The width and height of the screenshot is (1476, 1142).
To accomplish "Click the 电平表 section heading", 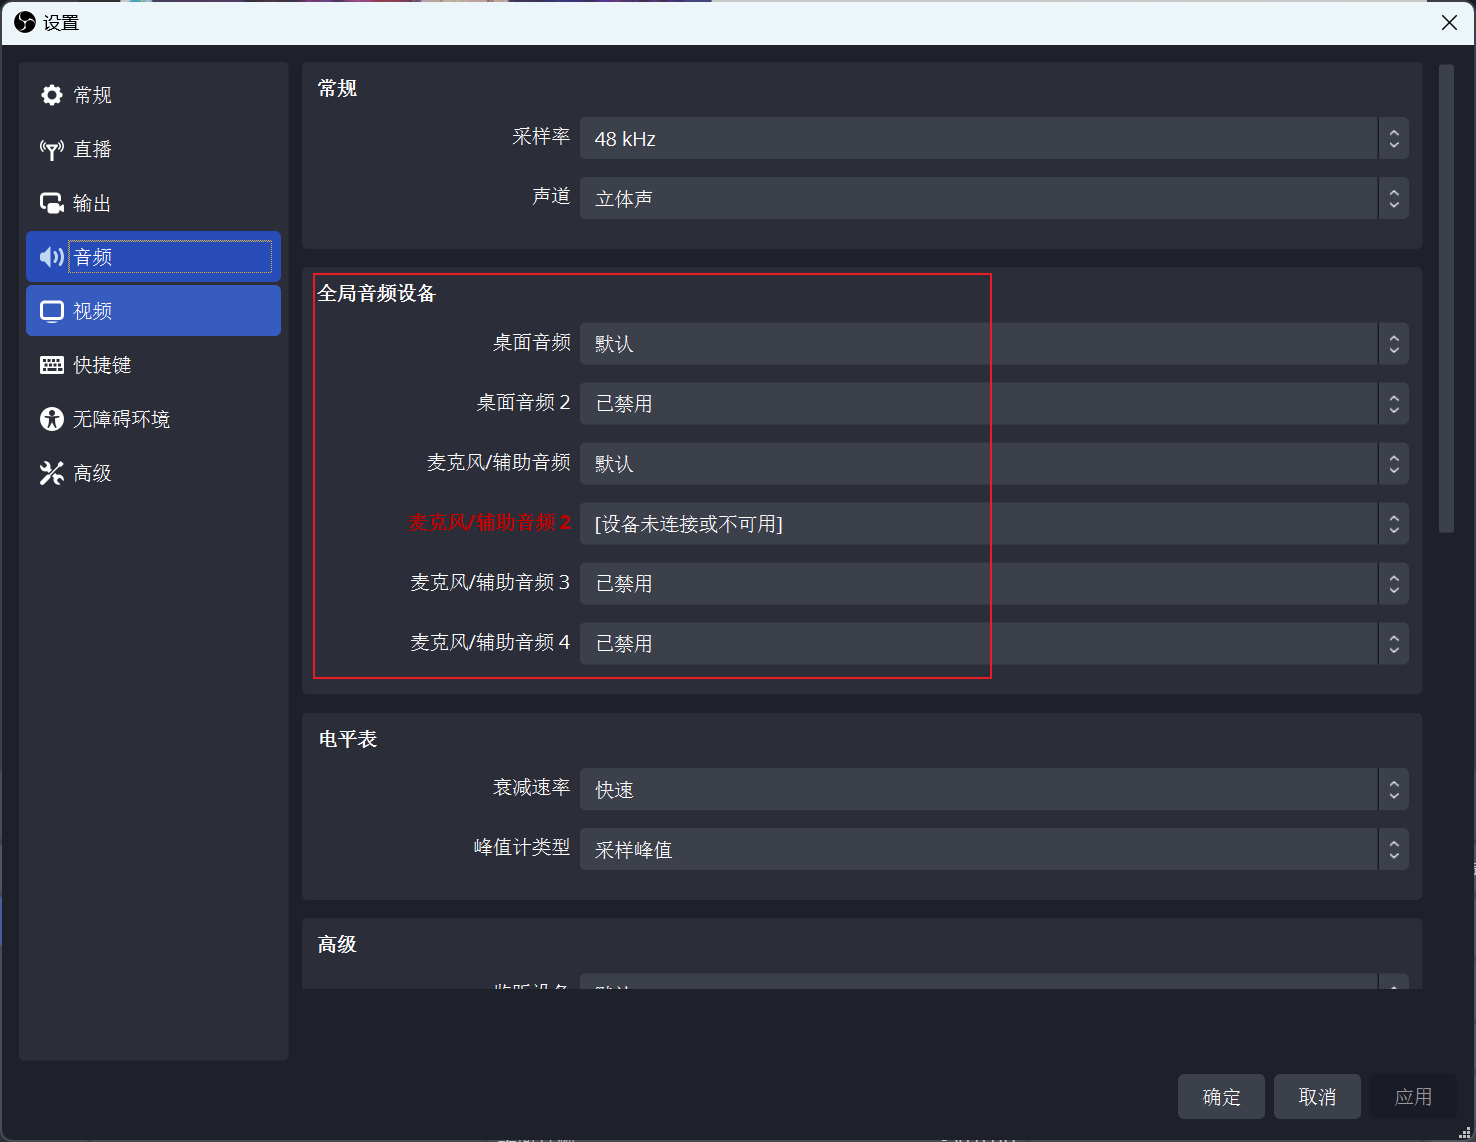I will tap(348, 739).
